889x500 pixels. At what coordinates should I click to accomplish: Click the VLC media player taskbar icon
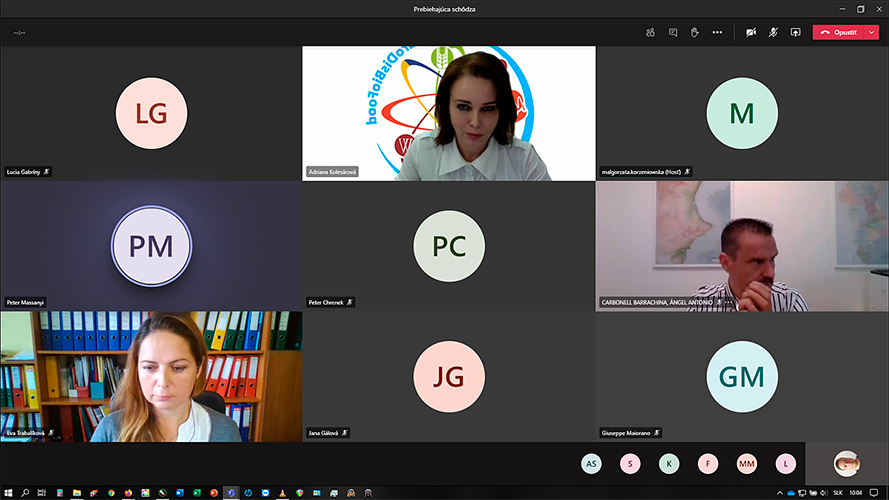tap(283, 493)
